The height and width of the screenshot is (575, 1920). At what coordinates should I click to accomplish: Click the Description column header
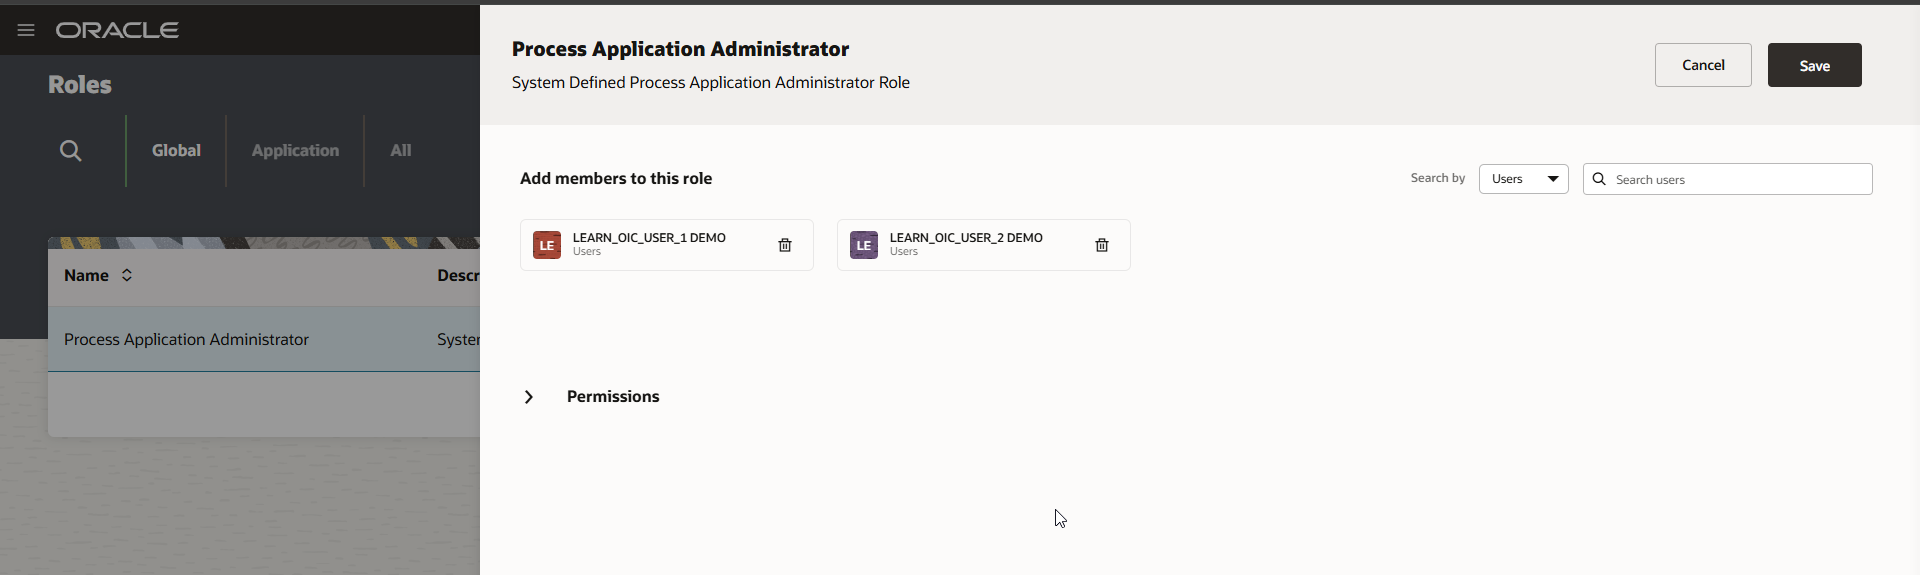click(458, 276)
